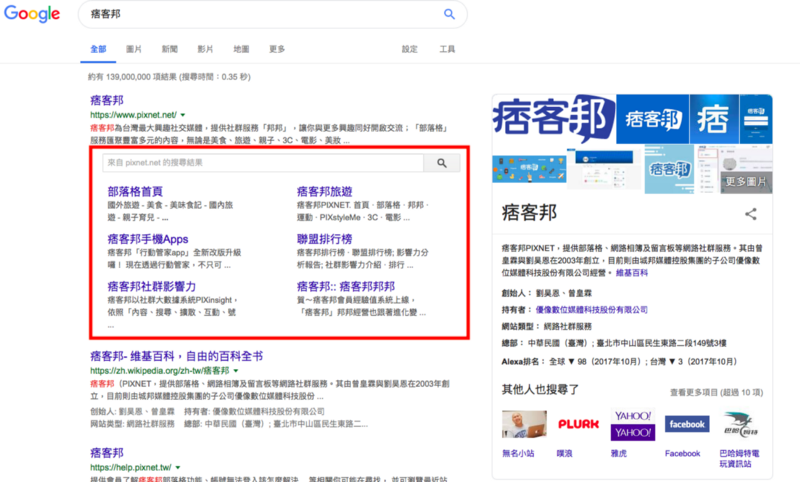The image size is (800, 482).
Task: Click the 無名小站 text link
Action: (518, 453)
